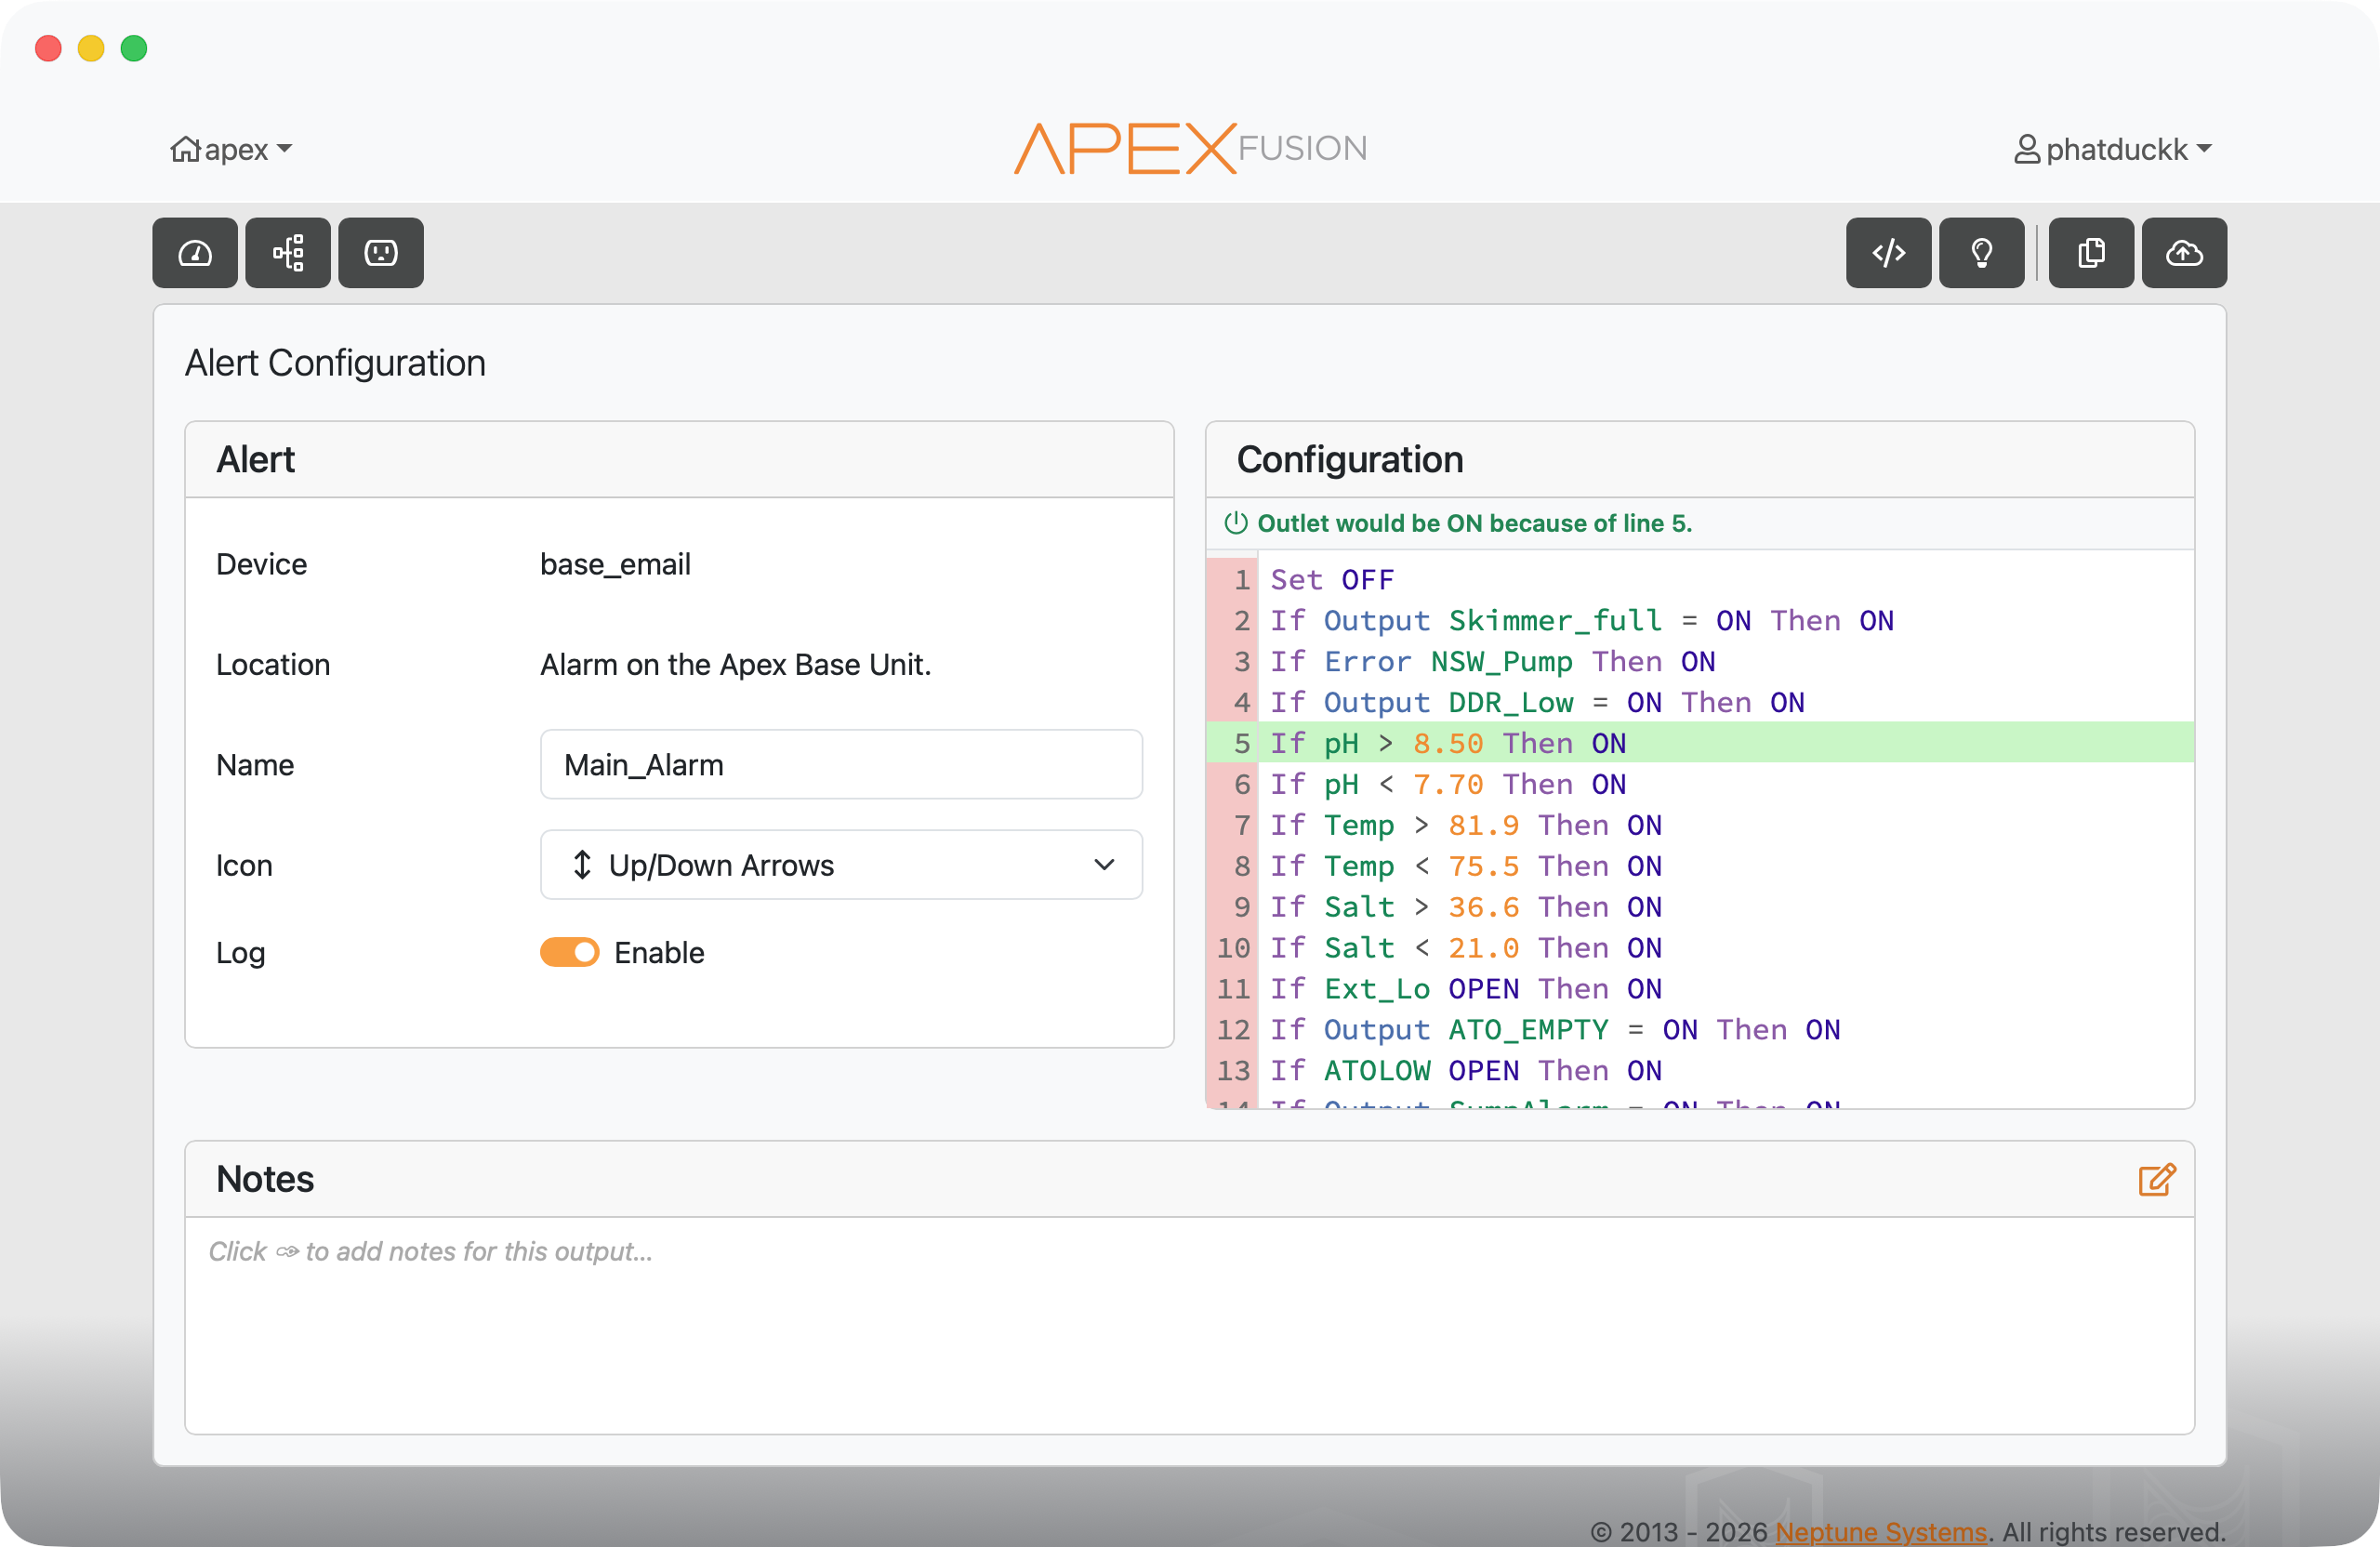This screenshot has height=1547, width=2380.
Task: Click the outlet ON status message
Action: click(x=1474, y=523)
